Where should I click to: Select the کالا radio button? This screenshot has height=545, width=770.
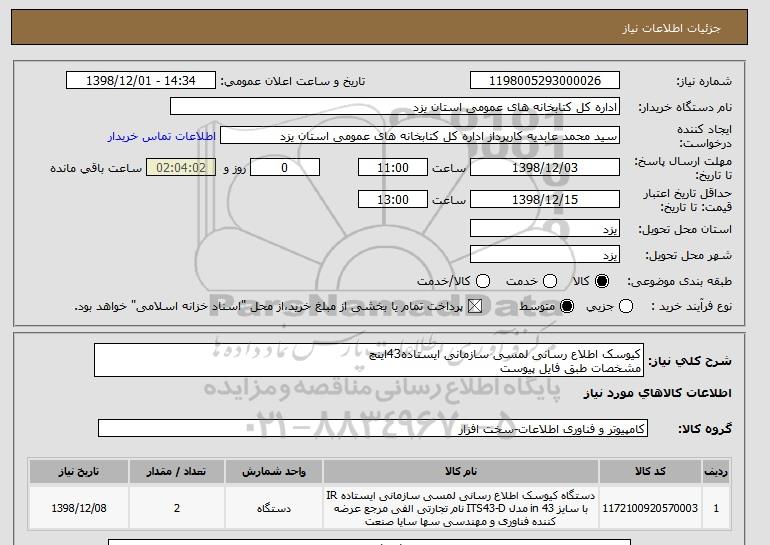click(x=602, y=281)
